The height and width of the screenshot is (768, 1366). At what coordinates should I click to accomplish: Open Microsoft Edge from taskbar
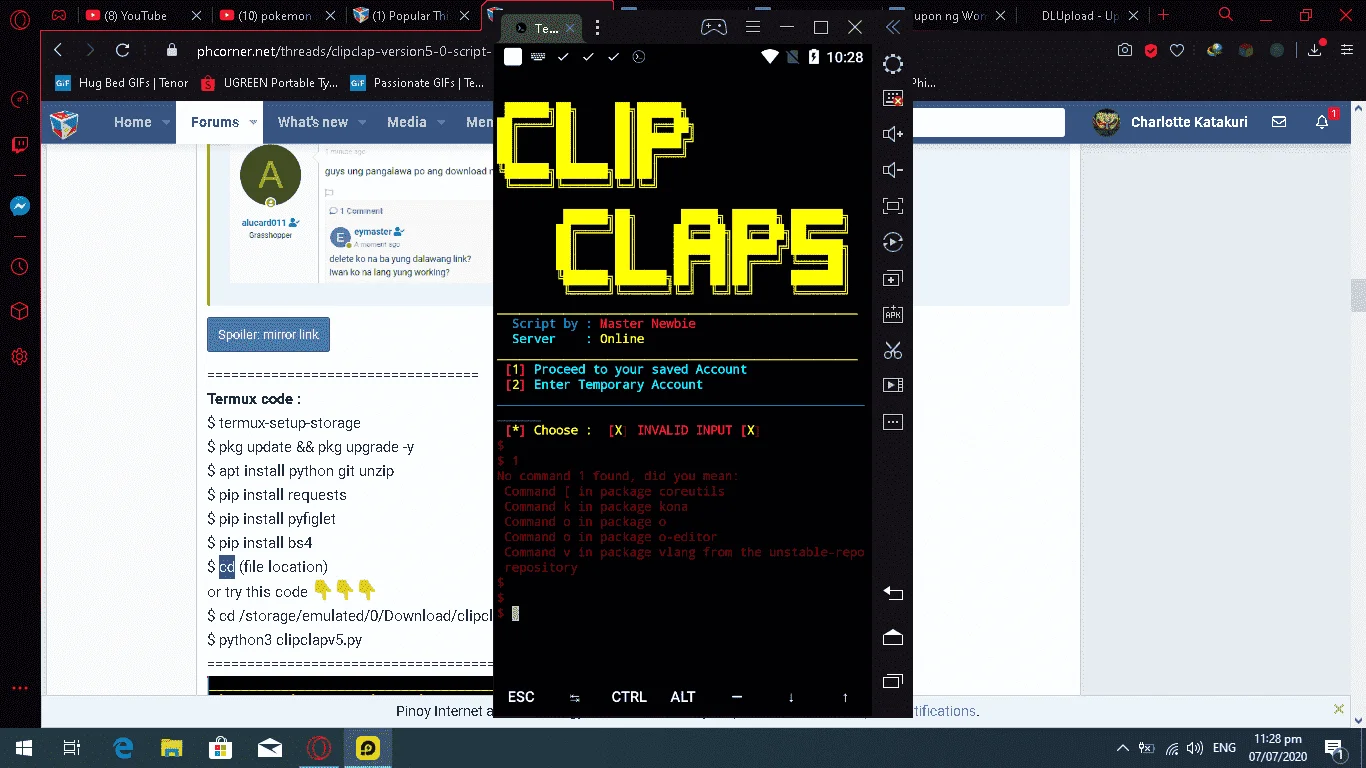124,748
